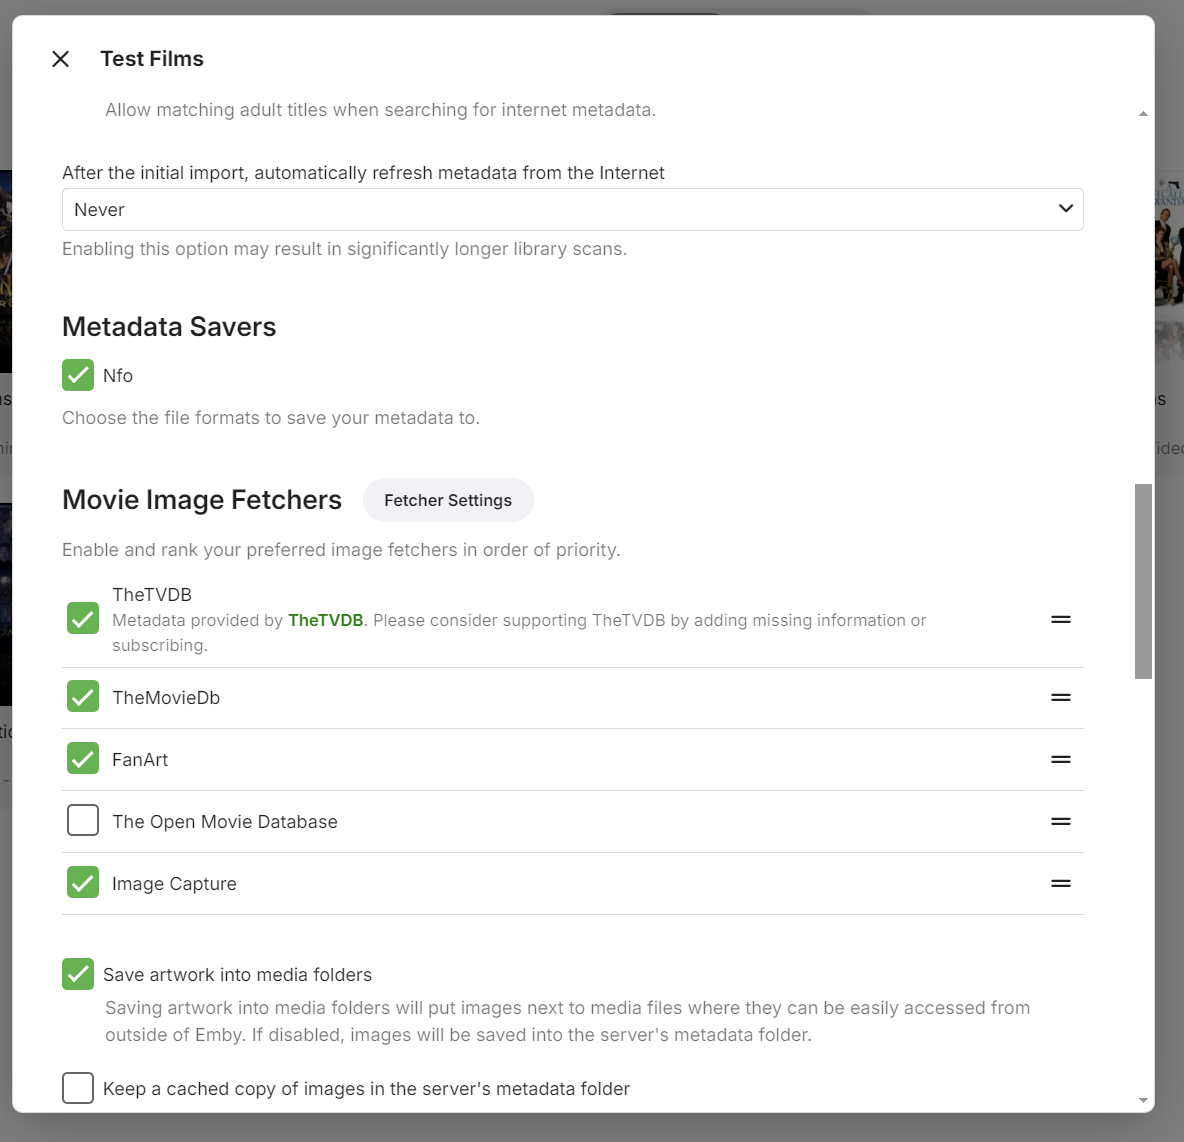Open the metadata refresh interval dropdown
Screen dimensions: 1184x1142
572,210
